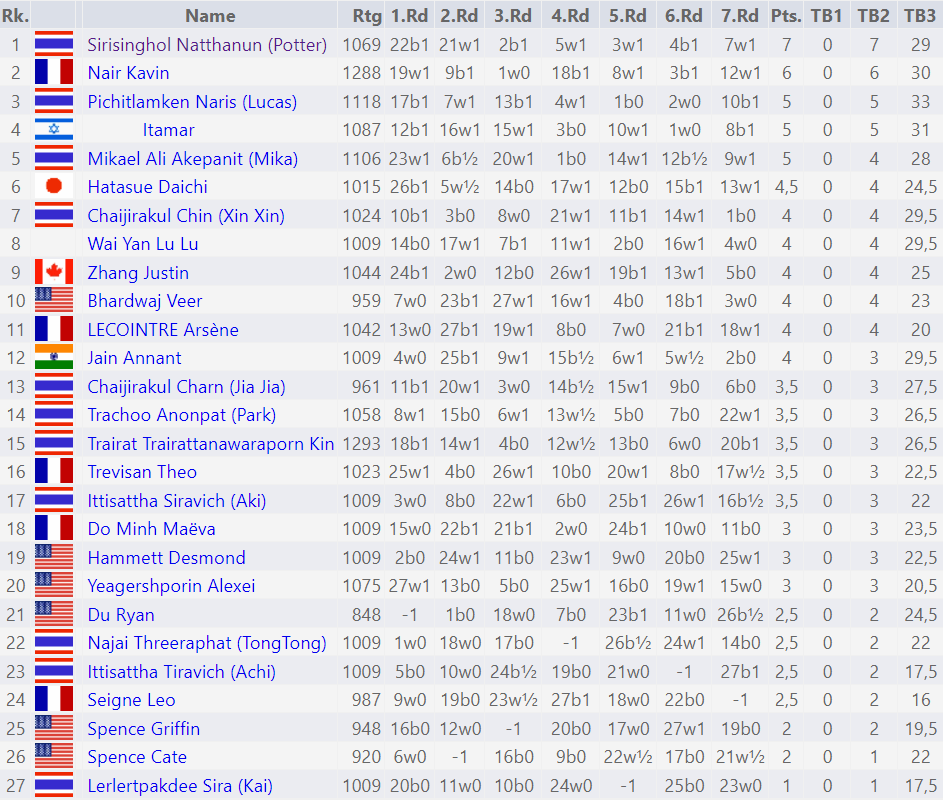Click the Japan flag beside Hatasue Daichi

[54, 187]
